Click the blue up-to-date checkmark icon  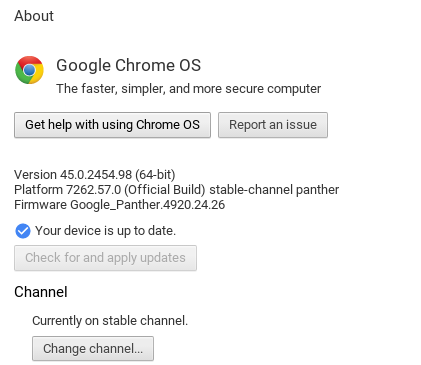tap(23, 231)
